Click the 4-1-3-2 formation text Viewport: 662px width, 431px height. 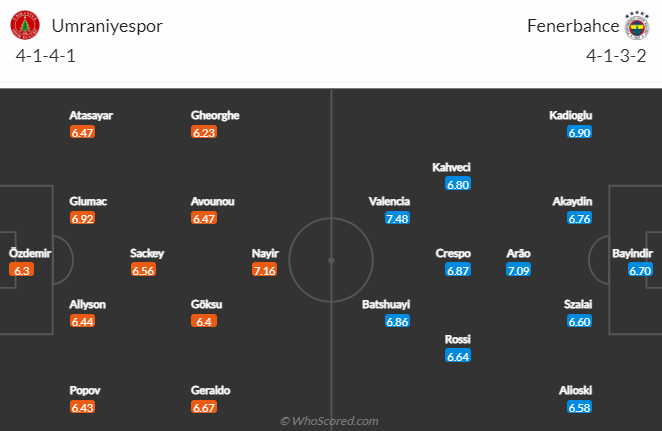tap(616, 56)
